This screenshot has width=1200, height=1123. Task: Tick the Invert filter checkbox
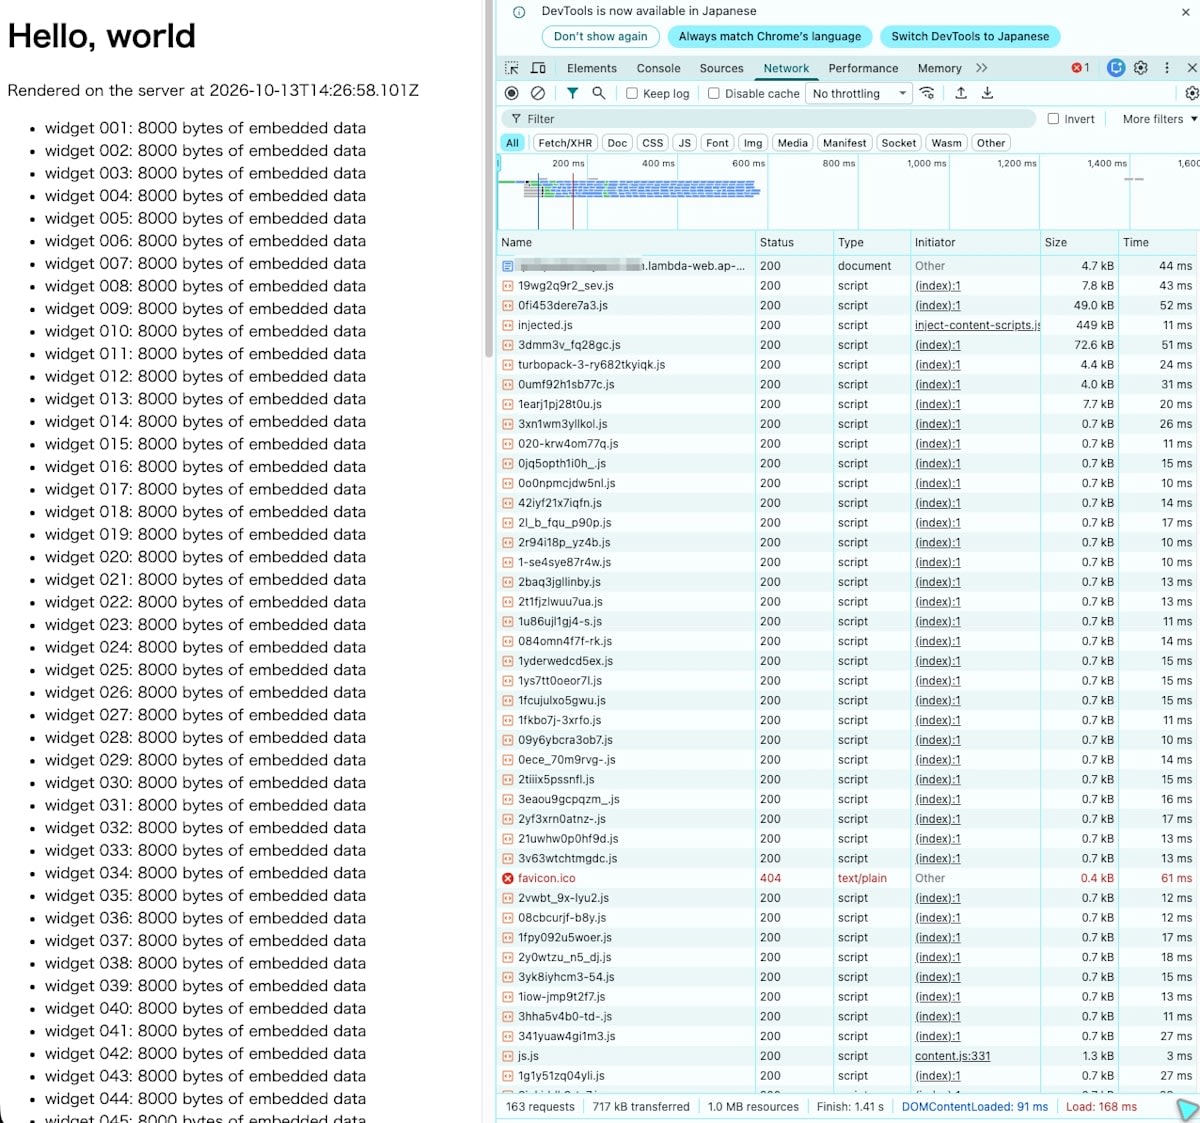coord(1053,118)
